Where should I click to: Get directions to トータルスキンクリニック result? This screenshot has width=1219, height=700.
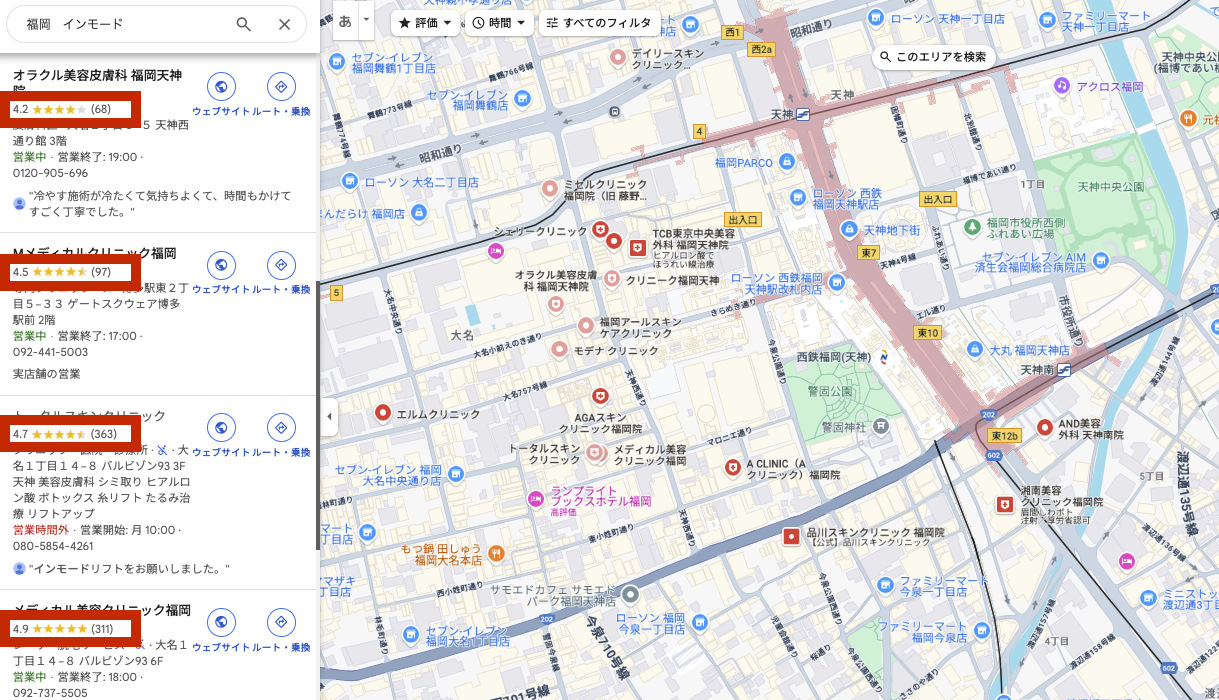tap(281, 428)
